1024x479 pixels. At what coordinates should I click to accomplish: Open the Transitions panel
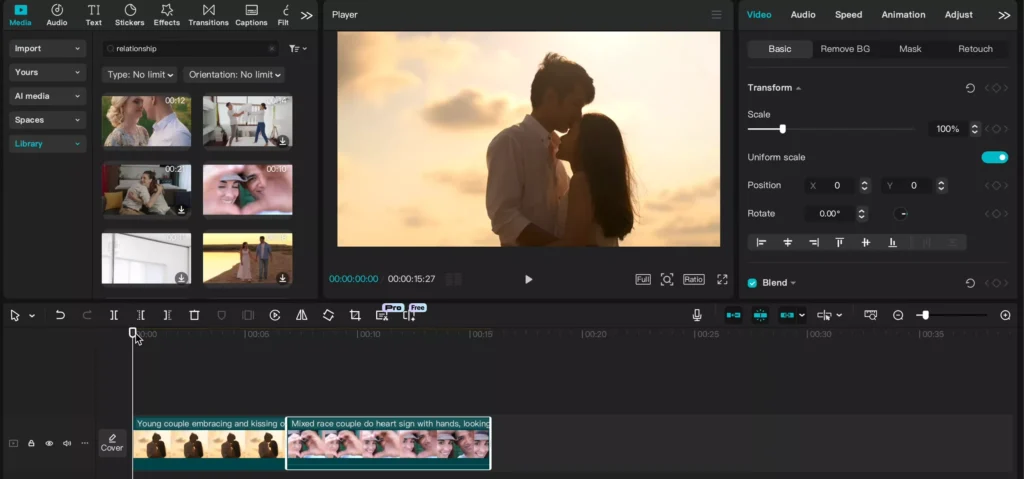tap(208, 15)
